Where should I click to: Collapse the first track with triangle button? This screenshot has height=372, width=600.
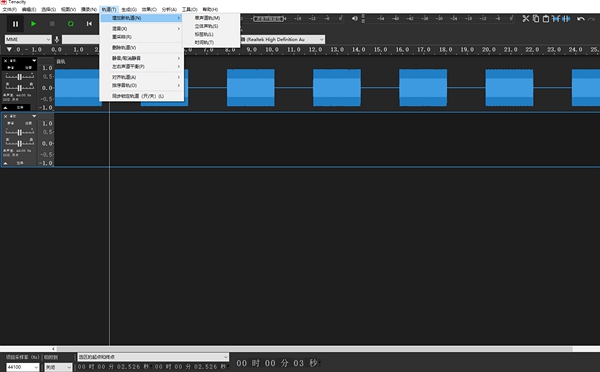[x=5, y=108]
